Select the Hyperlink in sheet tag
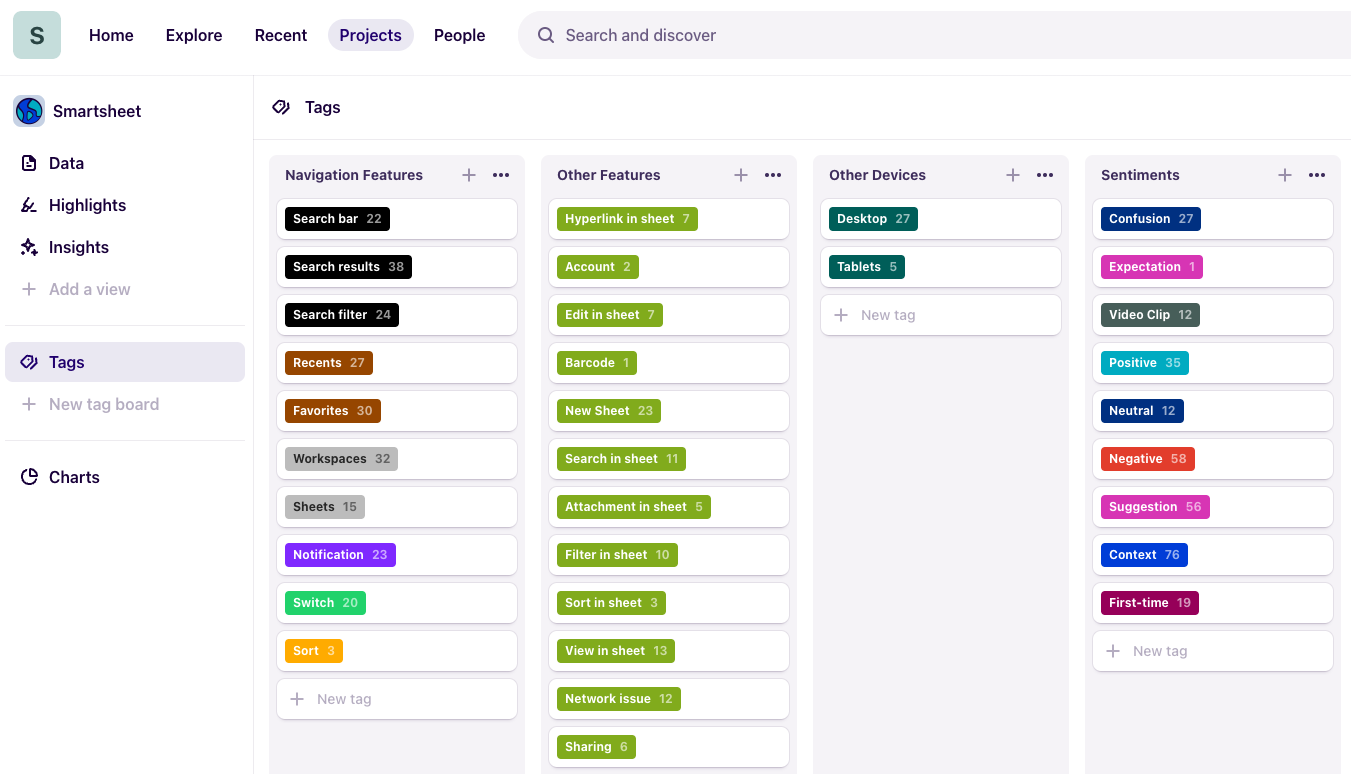Screen dimensions: 1351x774 (x=627, y=219)
